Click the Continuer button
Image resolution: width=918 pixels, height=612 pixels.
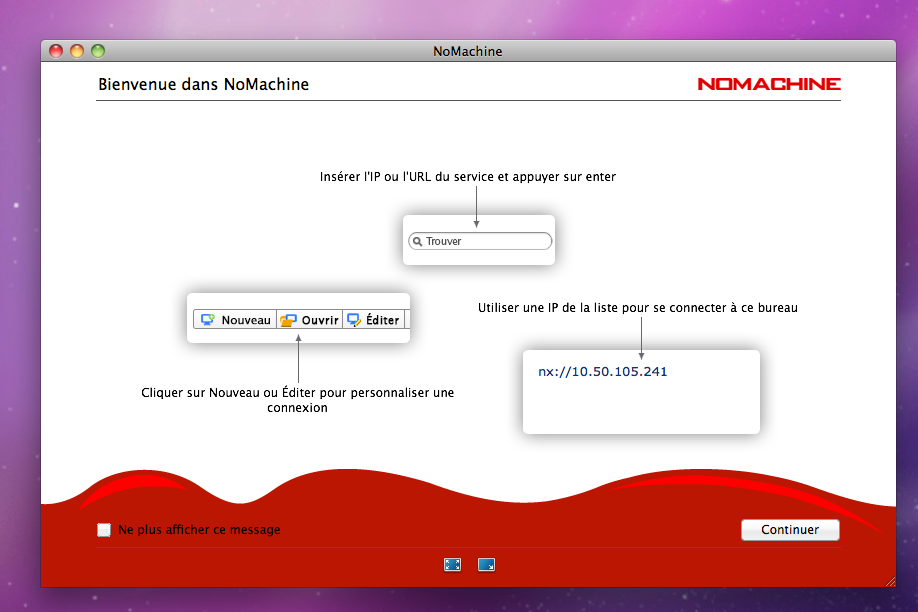point(790,530)
